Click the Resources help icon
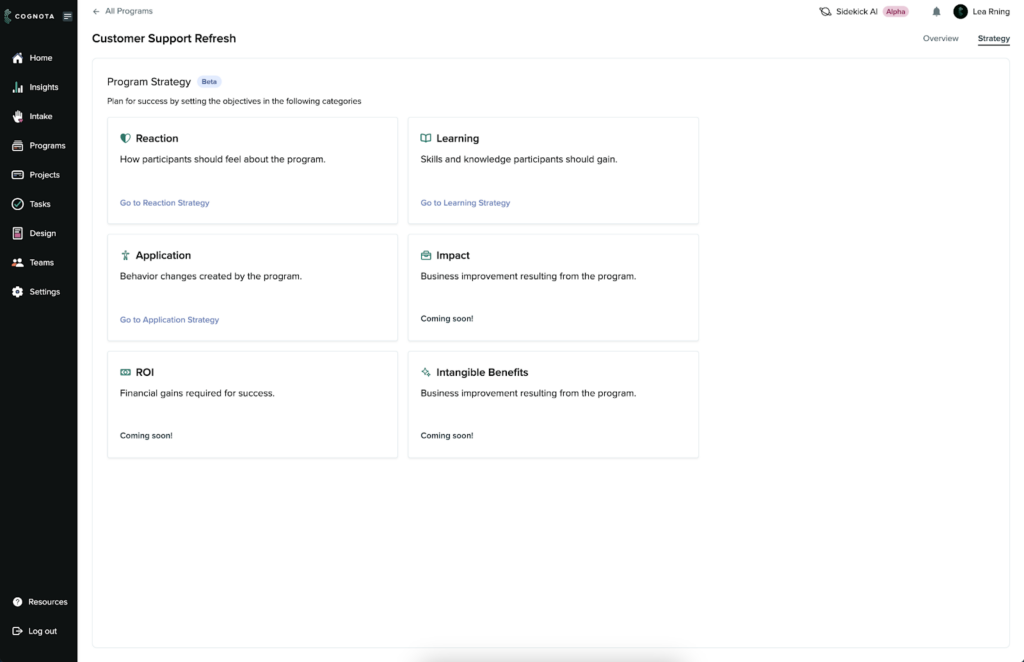This screenshot has height=662, width=1024. 17,602
